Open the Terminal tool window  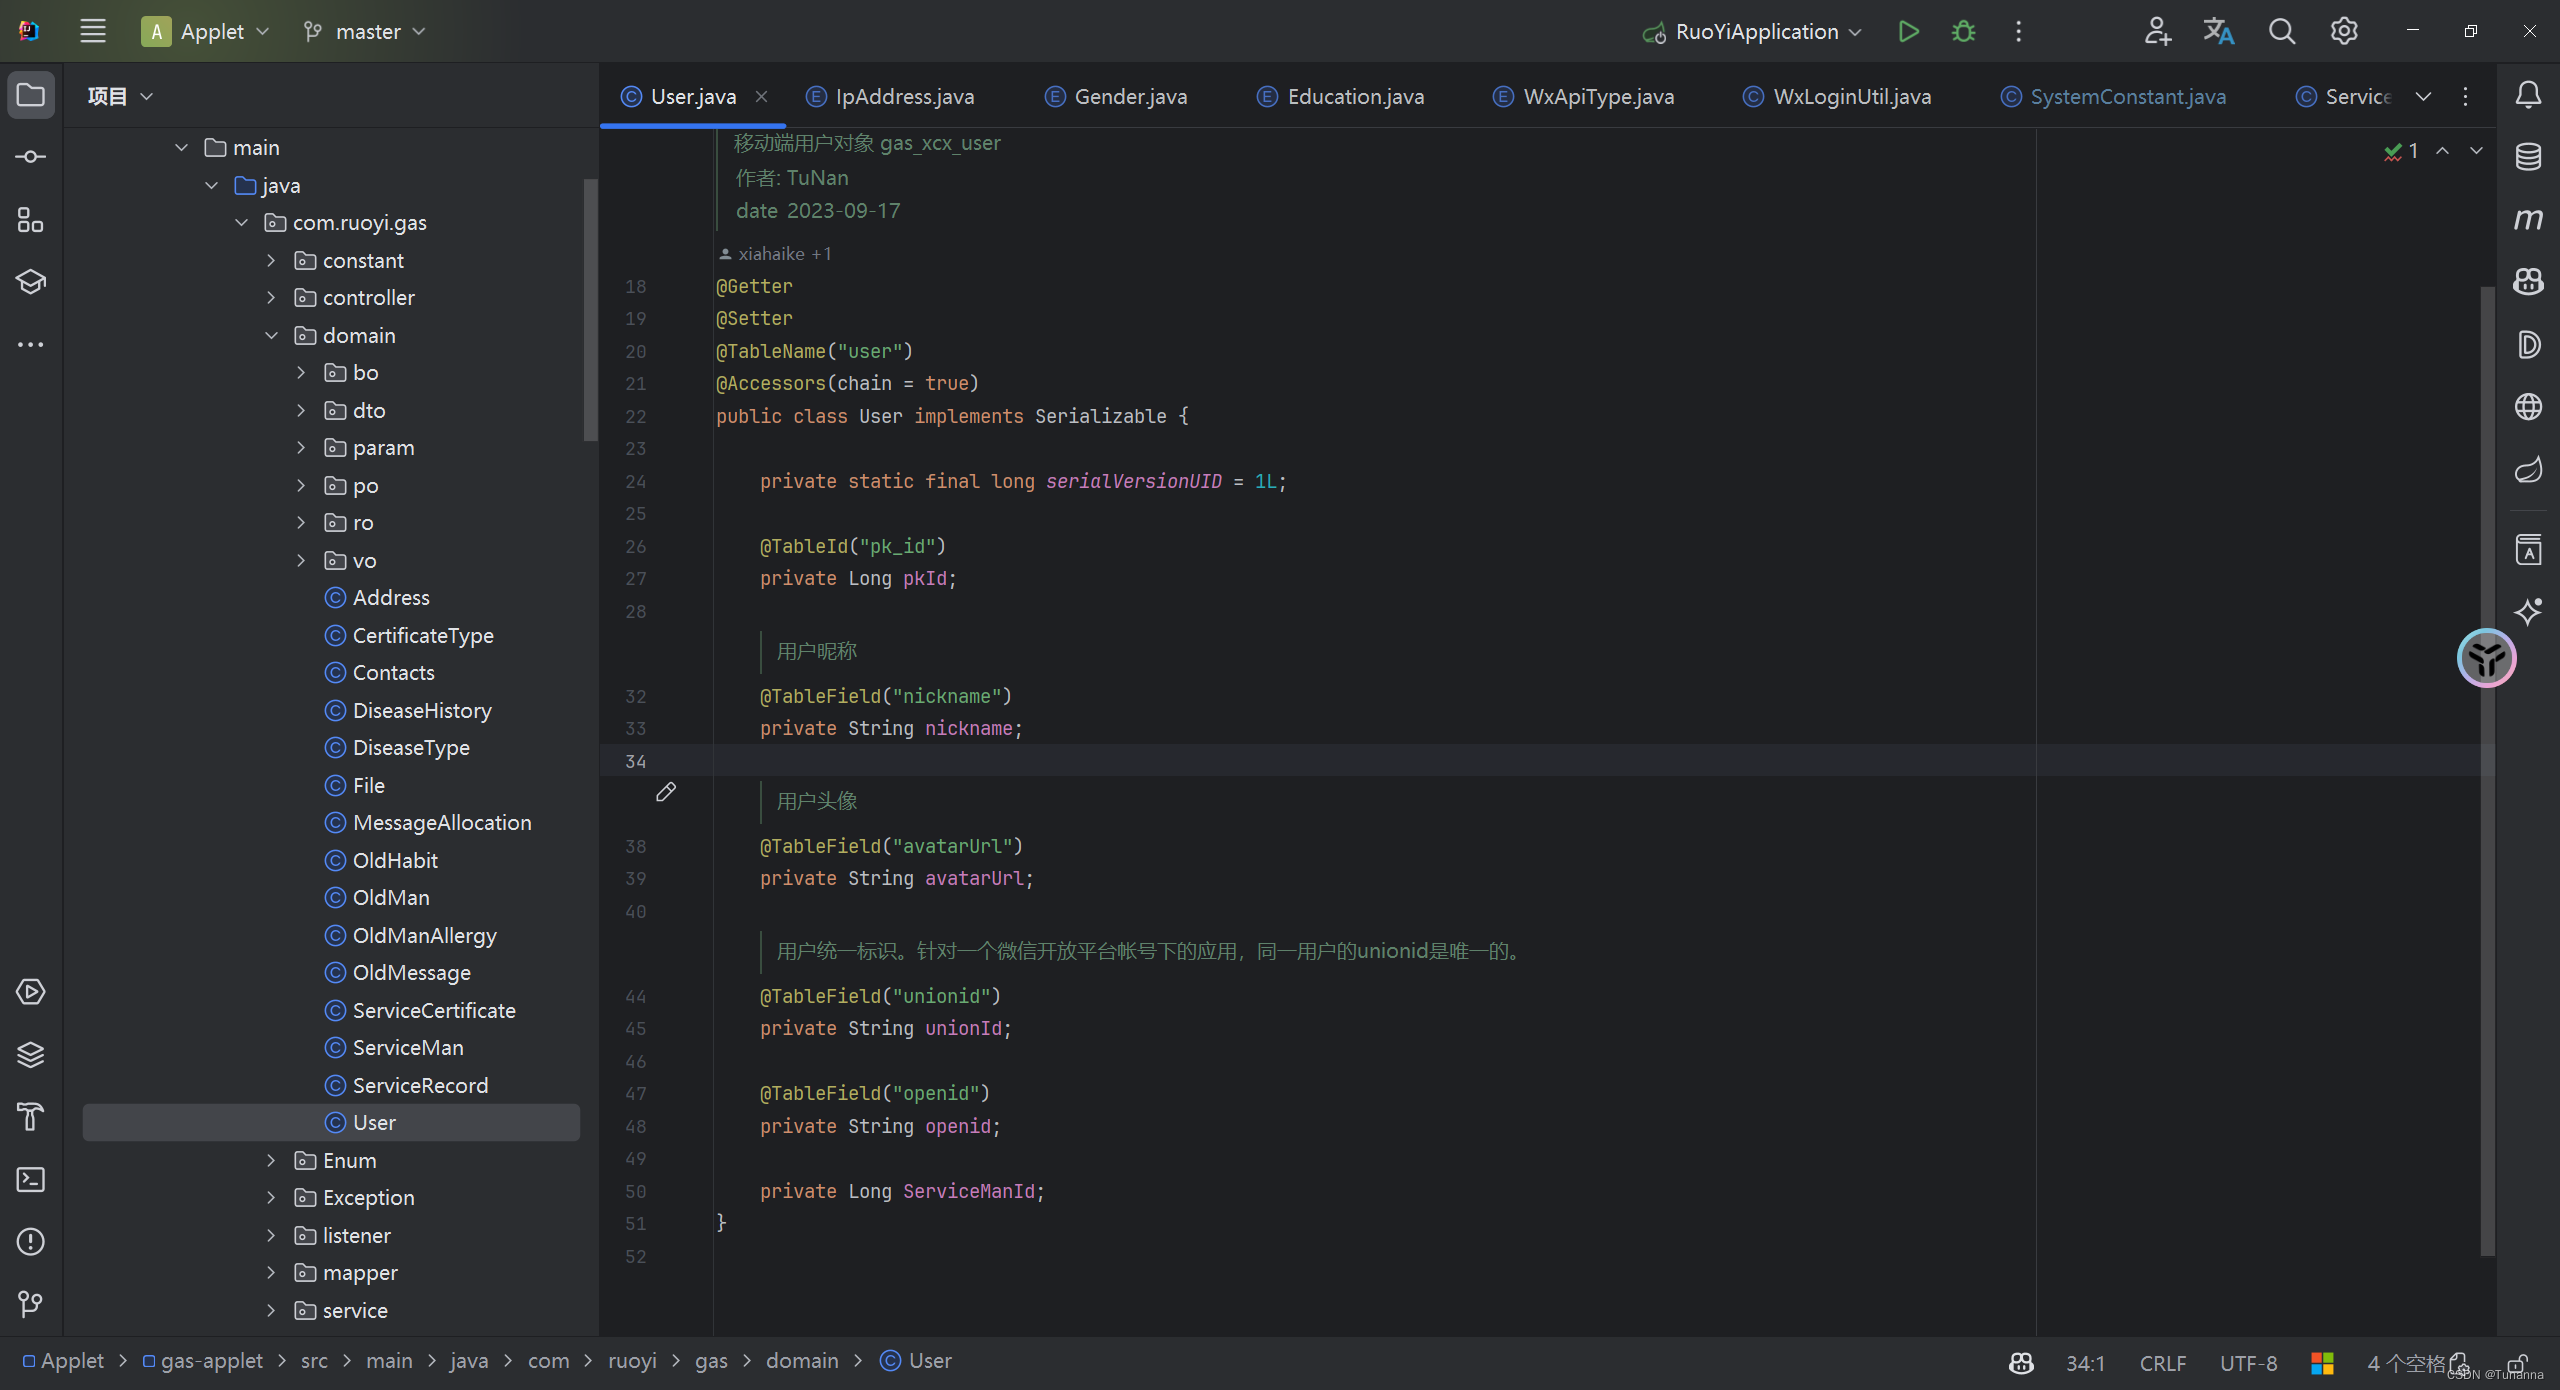click(31, 1179)
